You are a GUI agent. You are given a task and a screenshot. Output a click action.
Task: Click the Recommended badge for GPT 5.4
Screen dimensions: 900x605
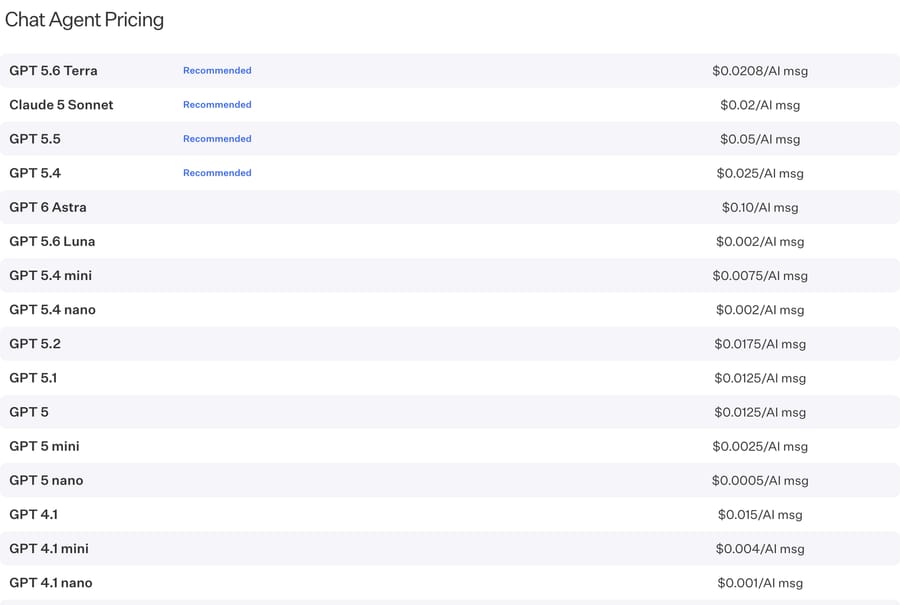pyautogui.click(x=217, y=173)
